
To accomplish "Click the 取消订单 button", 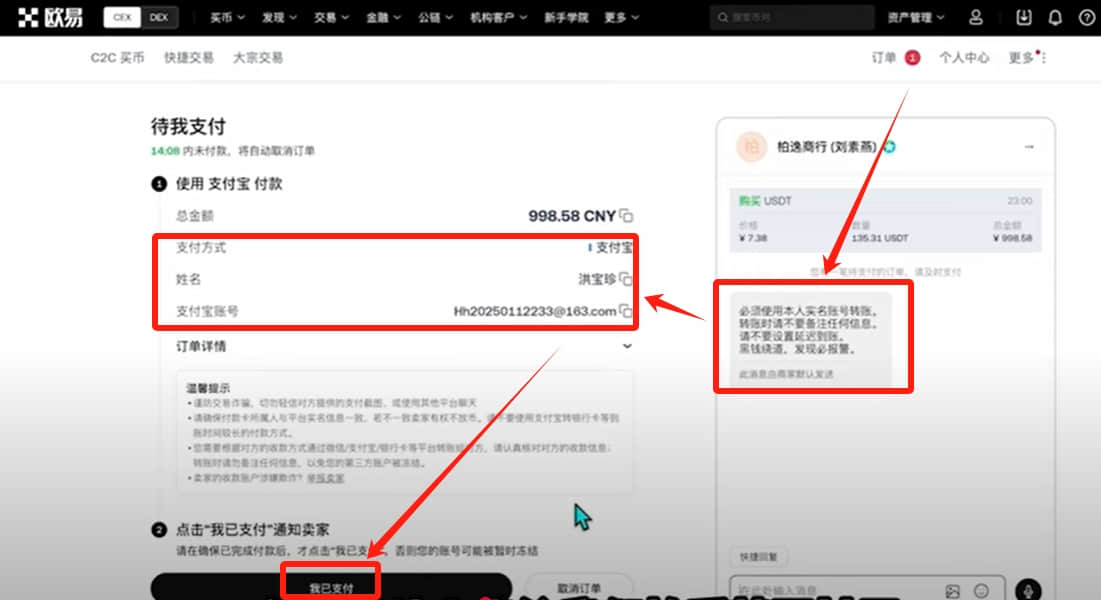I will pyautogui.click(x=579, y=587).
